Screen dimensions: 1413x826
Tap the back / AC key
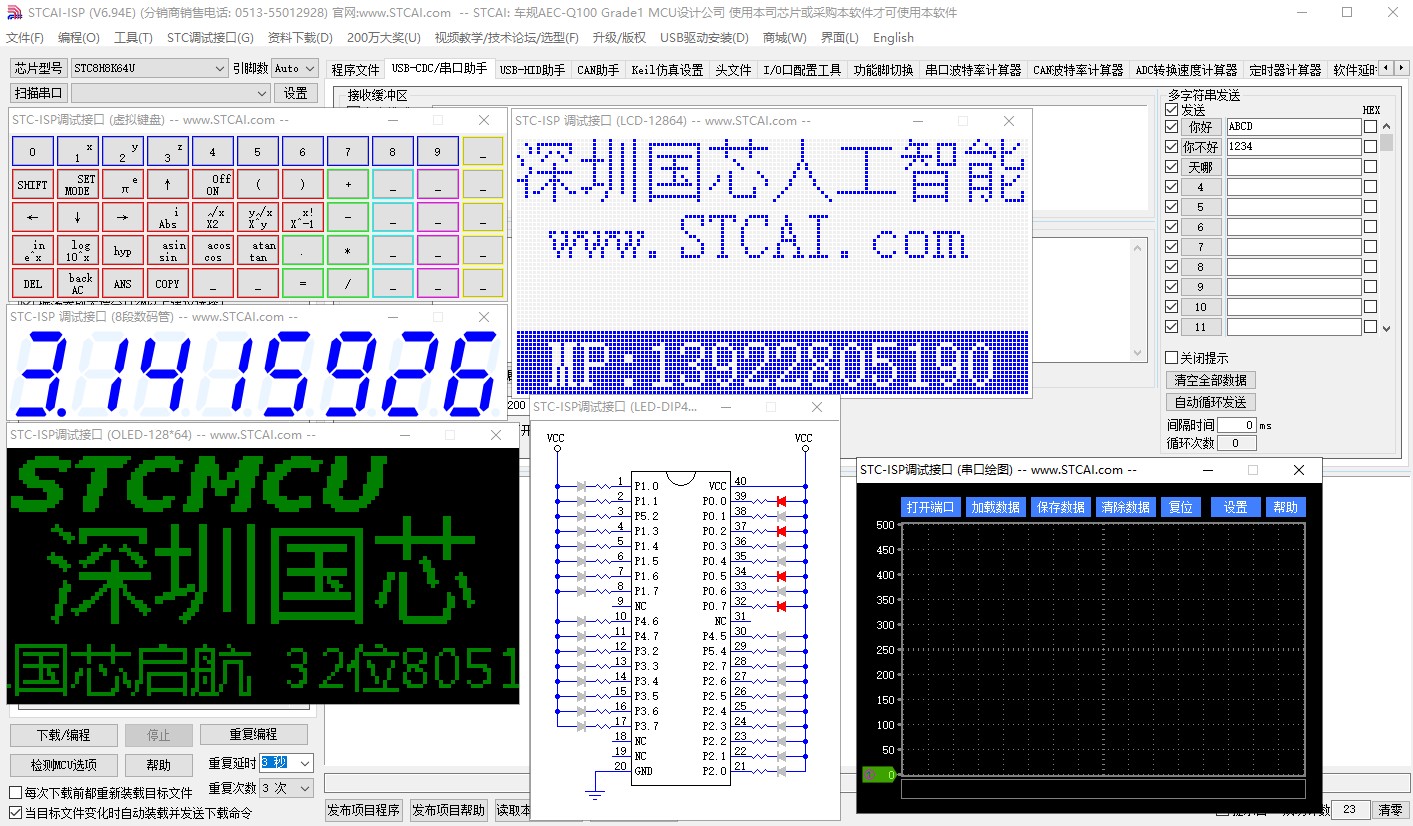click(x=77, y=284)
